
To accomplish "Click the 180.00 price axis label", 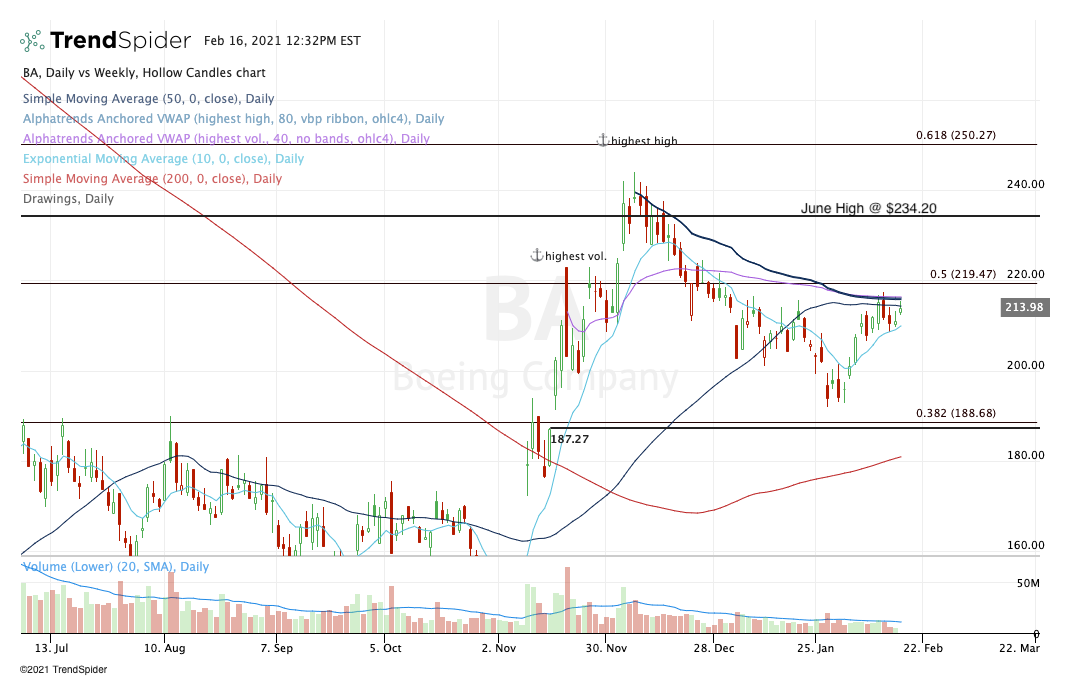I will pyautogui.click(x=1025, y=455).
